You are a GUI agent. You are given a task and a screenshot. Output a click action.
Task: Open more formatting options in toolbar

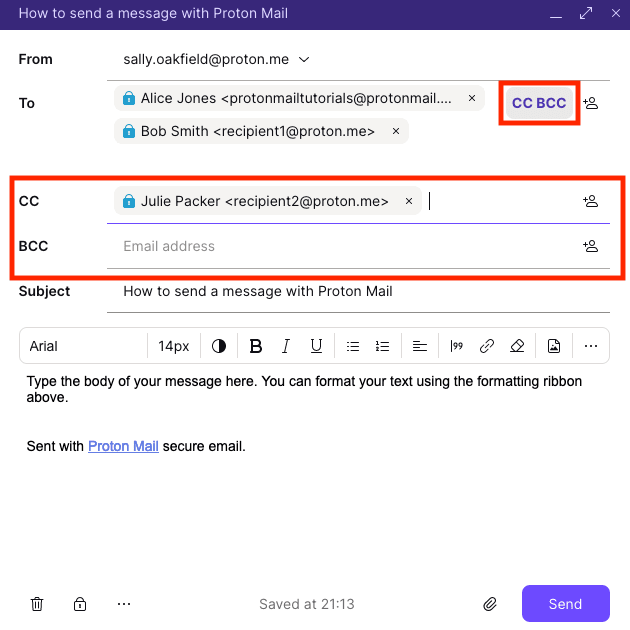[x=591, y=346]
